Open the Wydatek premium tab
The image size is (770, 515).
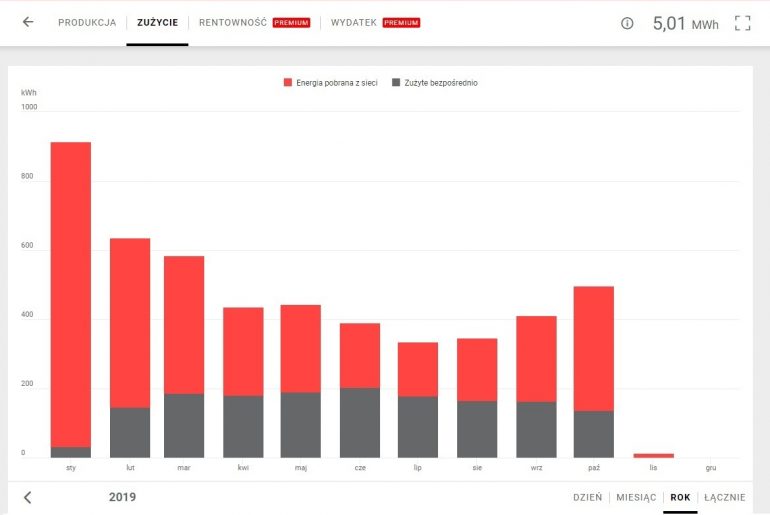[375, 22]
